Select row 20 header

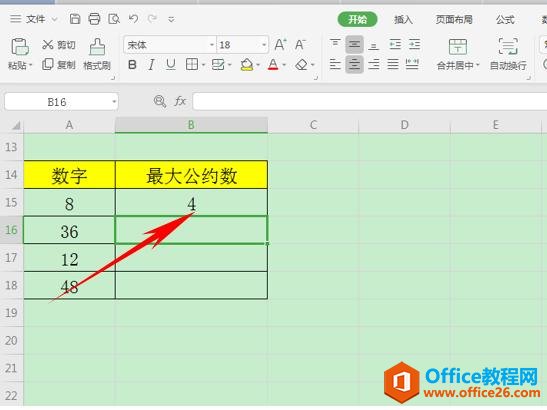12,341
